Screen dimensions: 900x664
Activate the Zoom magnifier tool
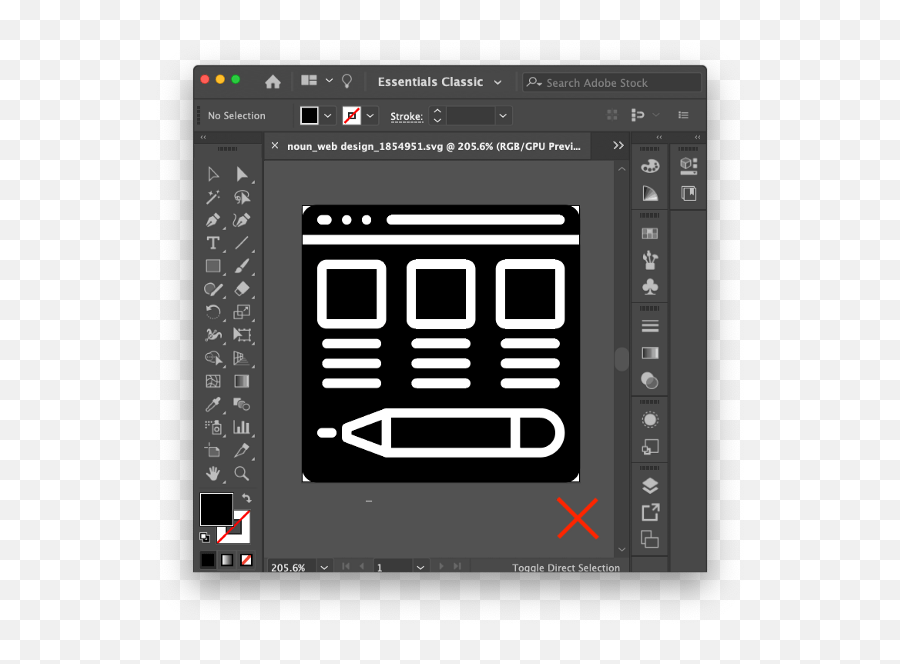tap(242, 473)
